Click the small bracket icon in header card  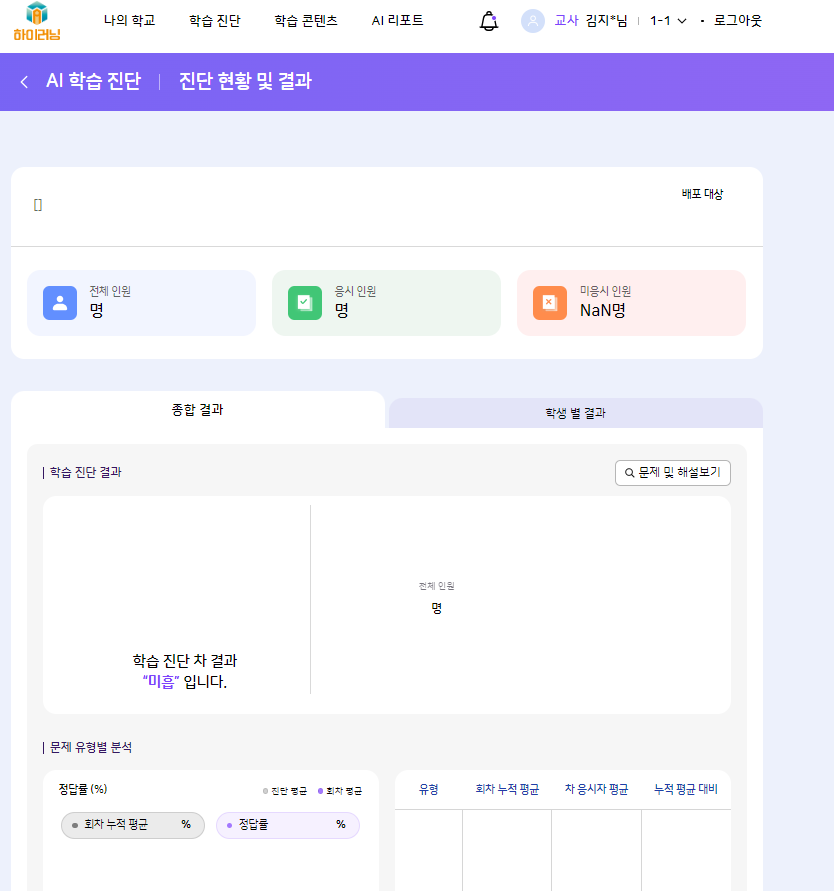click(x=38, y=205)
